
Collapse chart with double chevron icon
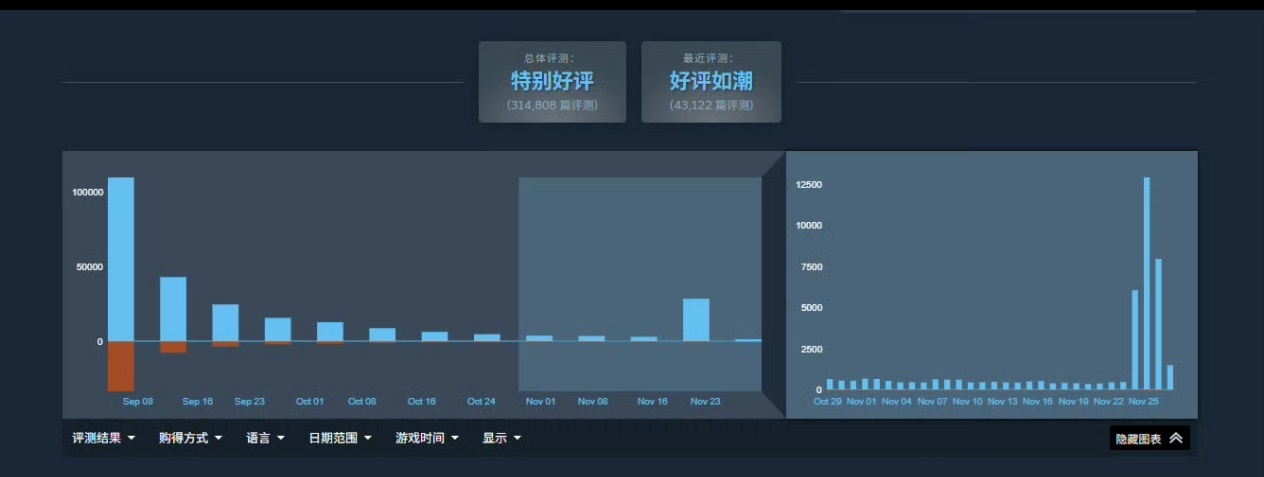click(1176, 438)
